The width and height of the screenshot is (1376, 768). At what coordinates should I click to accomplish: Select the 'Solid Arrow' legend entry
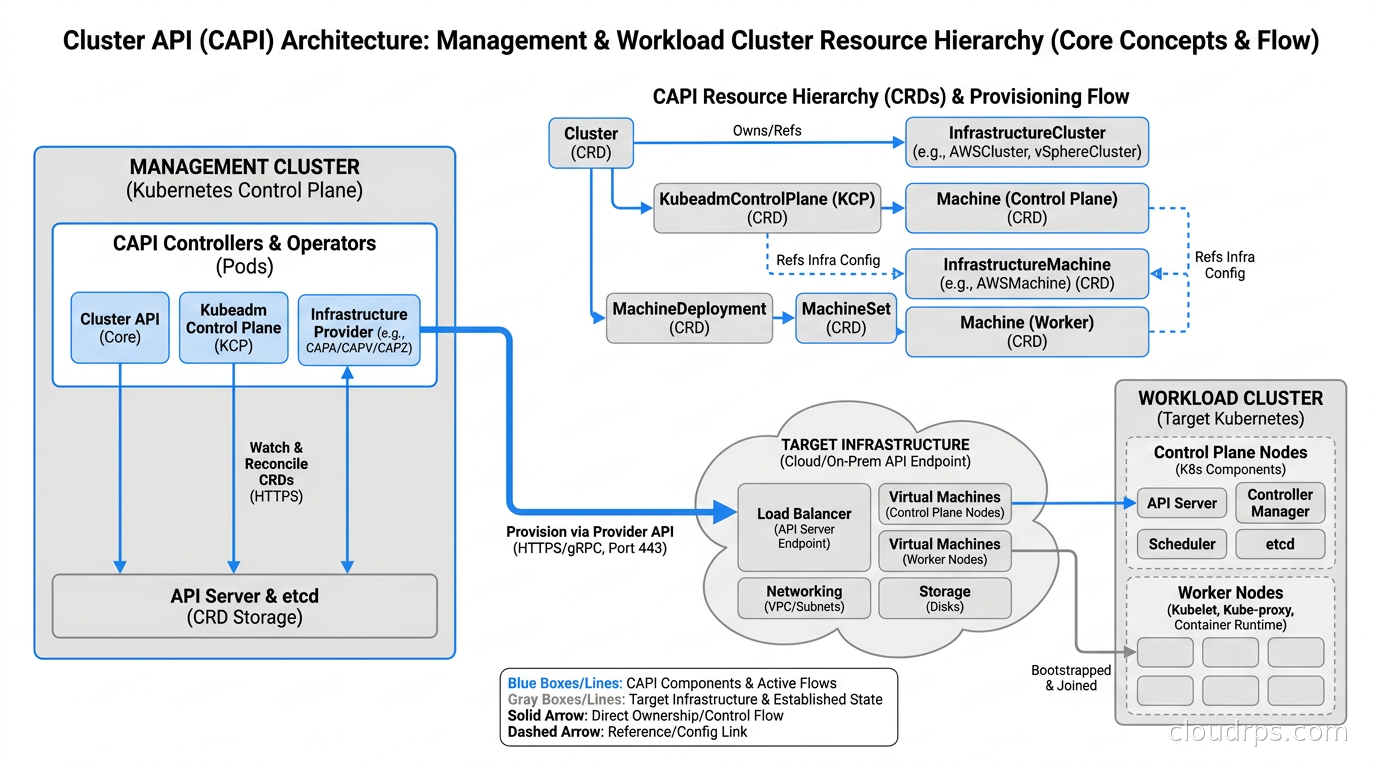(646, 715)
